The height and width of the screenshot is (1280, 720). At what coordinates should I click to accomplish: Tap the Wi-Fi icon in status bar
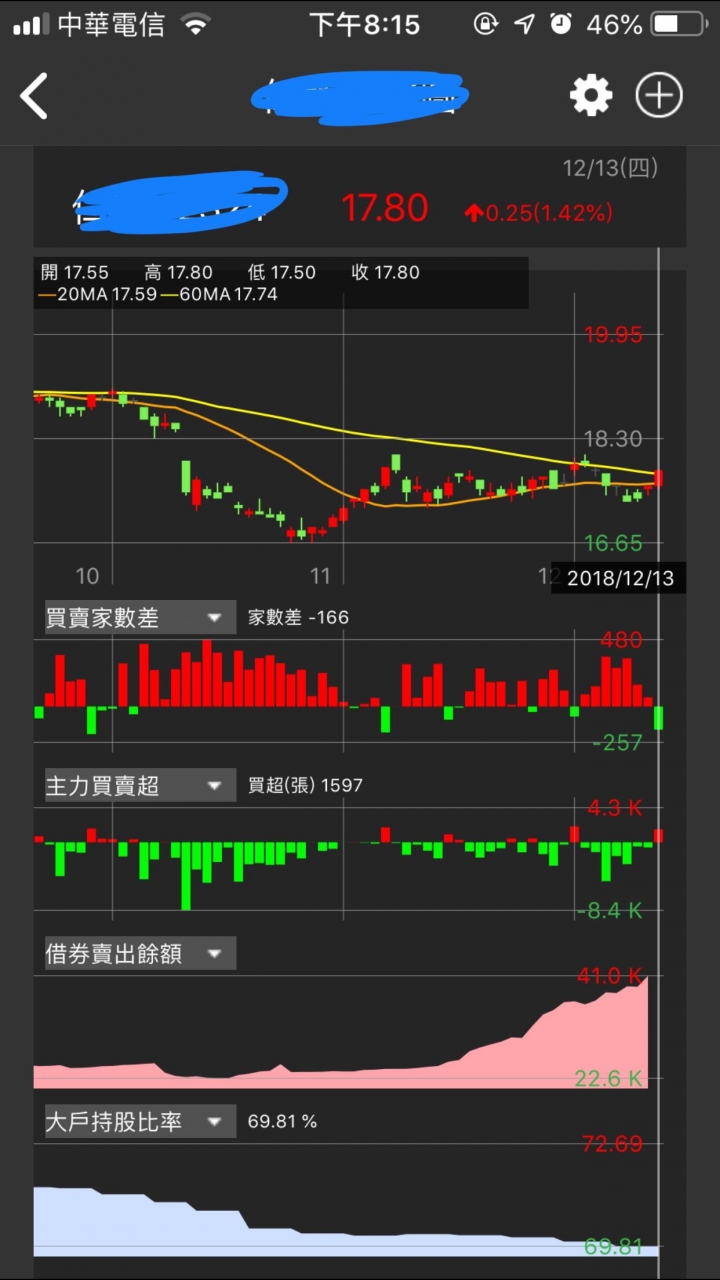196,24
